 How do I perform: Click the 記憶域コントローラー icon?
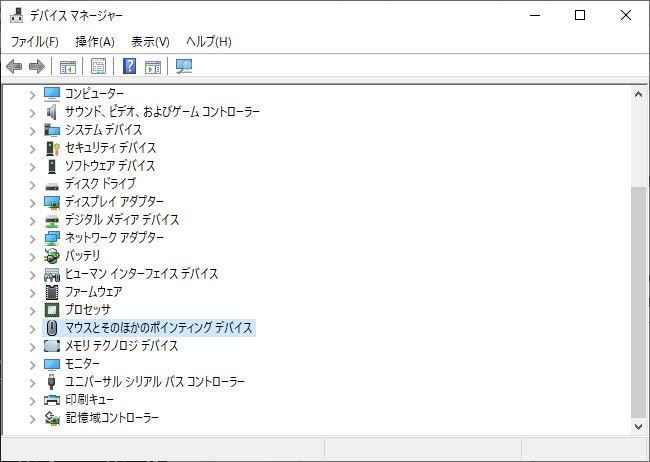click(x=52, y=418)
